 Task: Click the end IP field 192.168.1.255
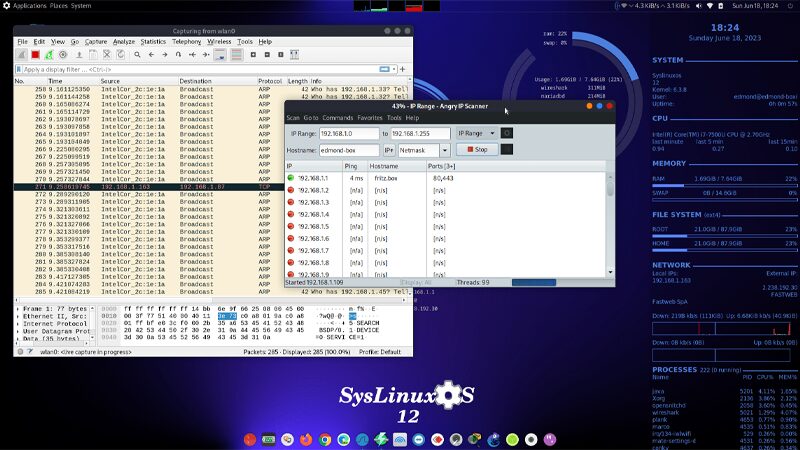tap(420, 133)
